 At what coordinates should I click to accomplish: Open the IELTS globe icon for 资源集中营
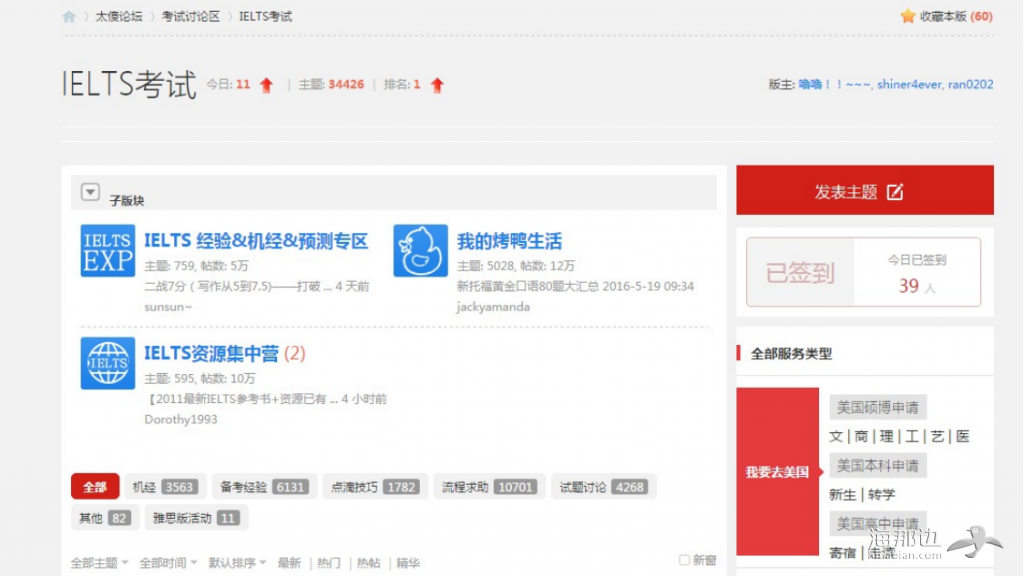108,363
